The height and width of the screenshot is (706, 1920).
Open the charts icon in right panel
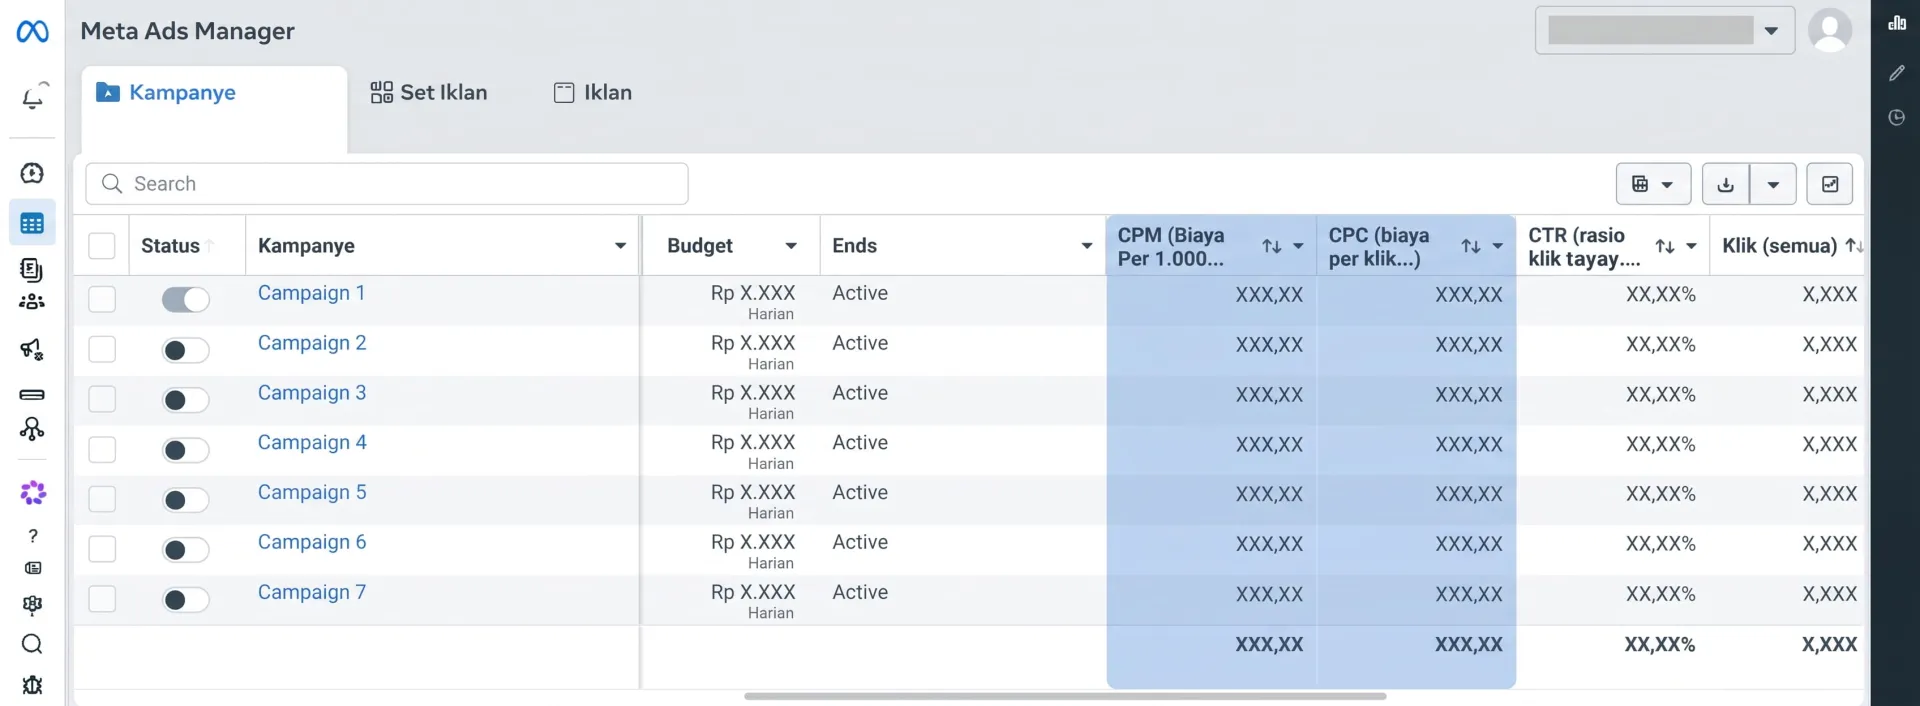pyautogui.click(x=1897, y=23)
